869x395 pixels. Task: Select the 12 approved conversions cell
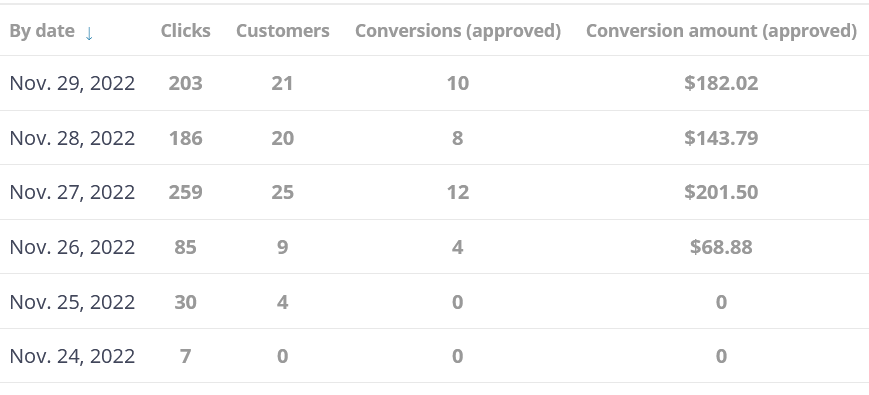click(458, 192)
